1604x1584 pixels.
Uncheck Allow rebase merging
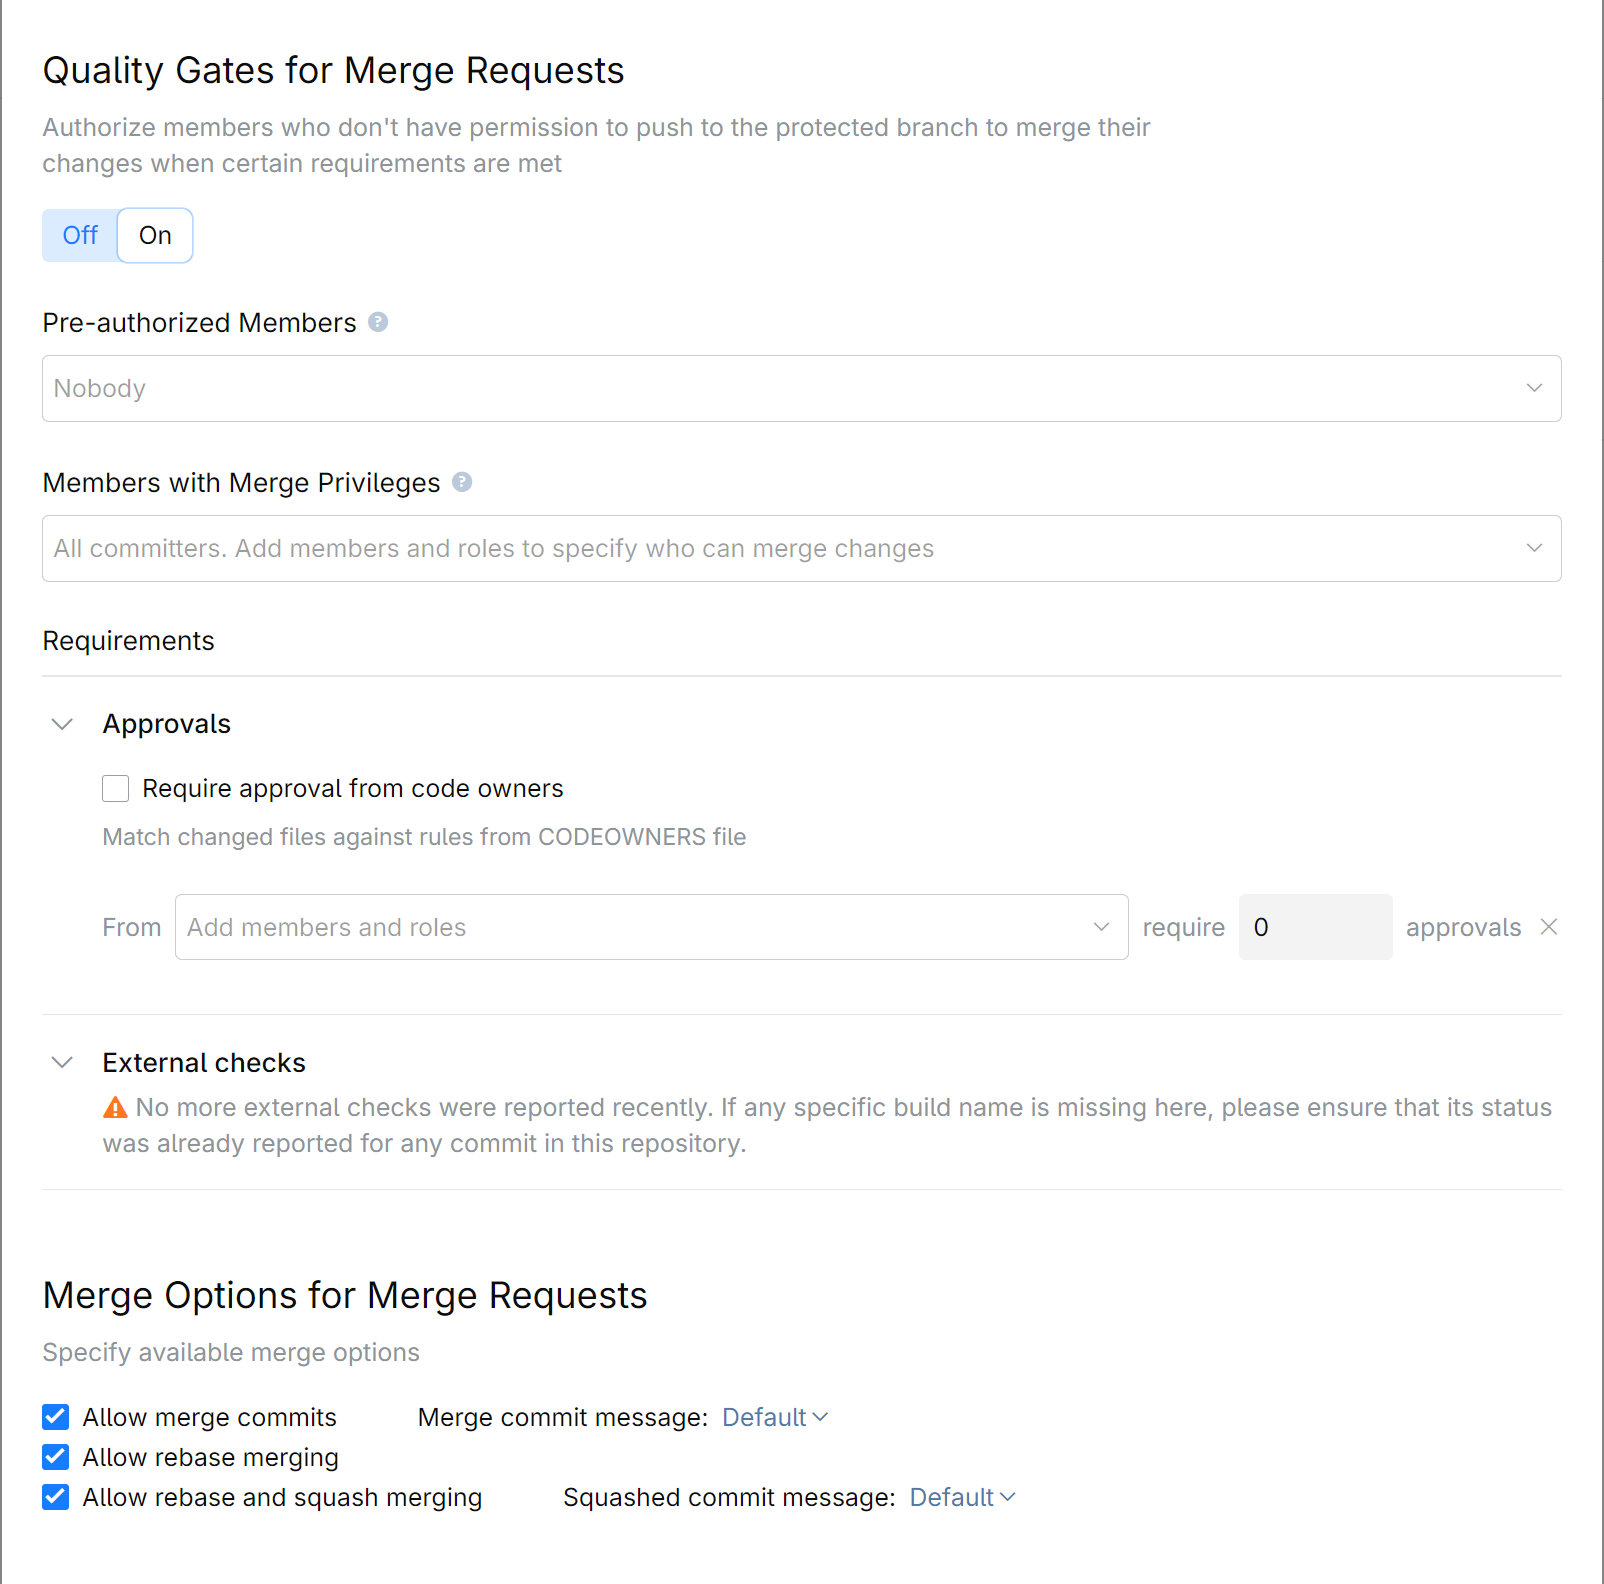(56, 1457)
